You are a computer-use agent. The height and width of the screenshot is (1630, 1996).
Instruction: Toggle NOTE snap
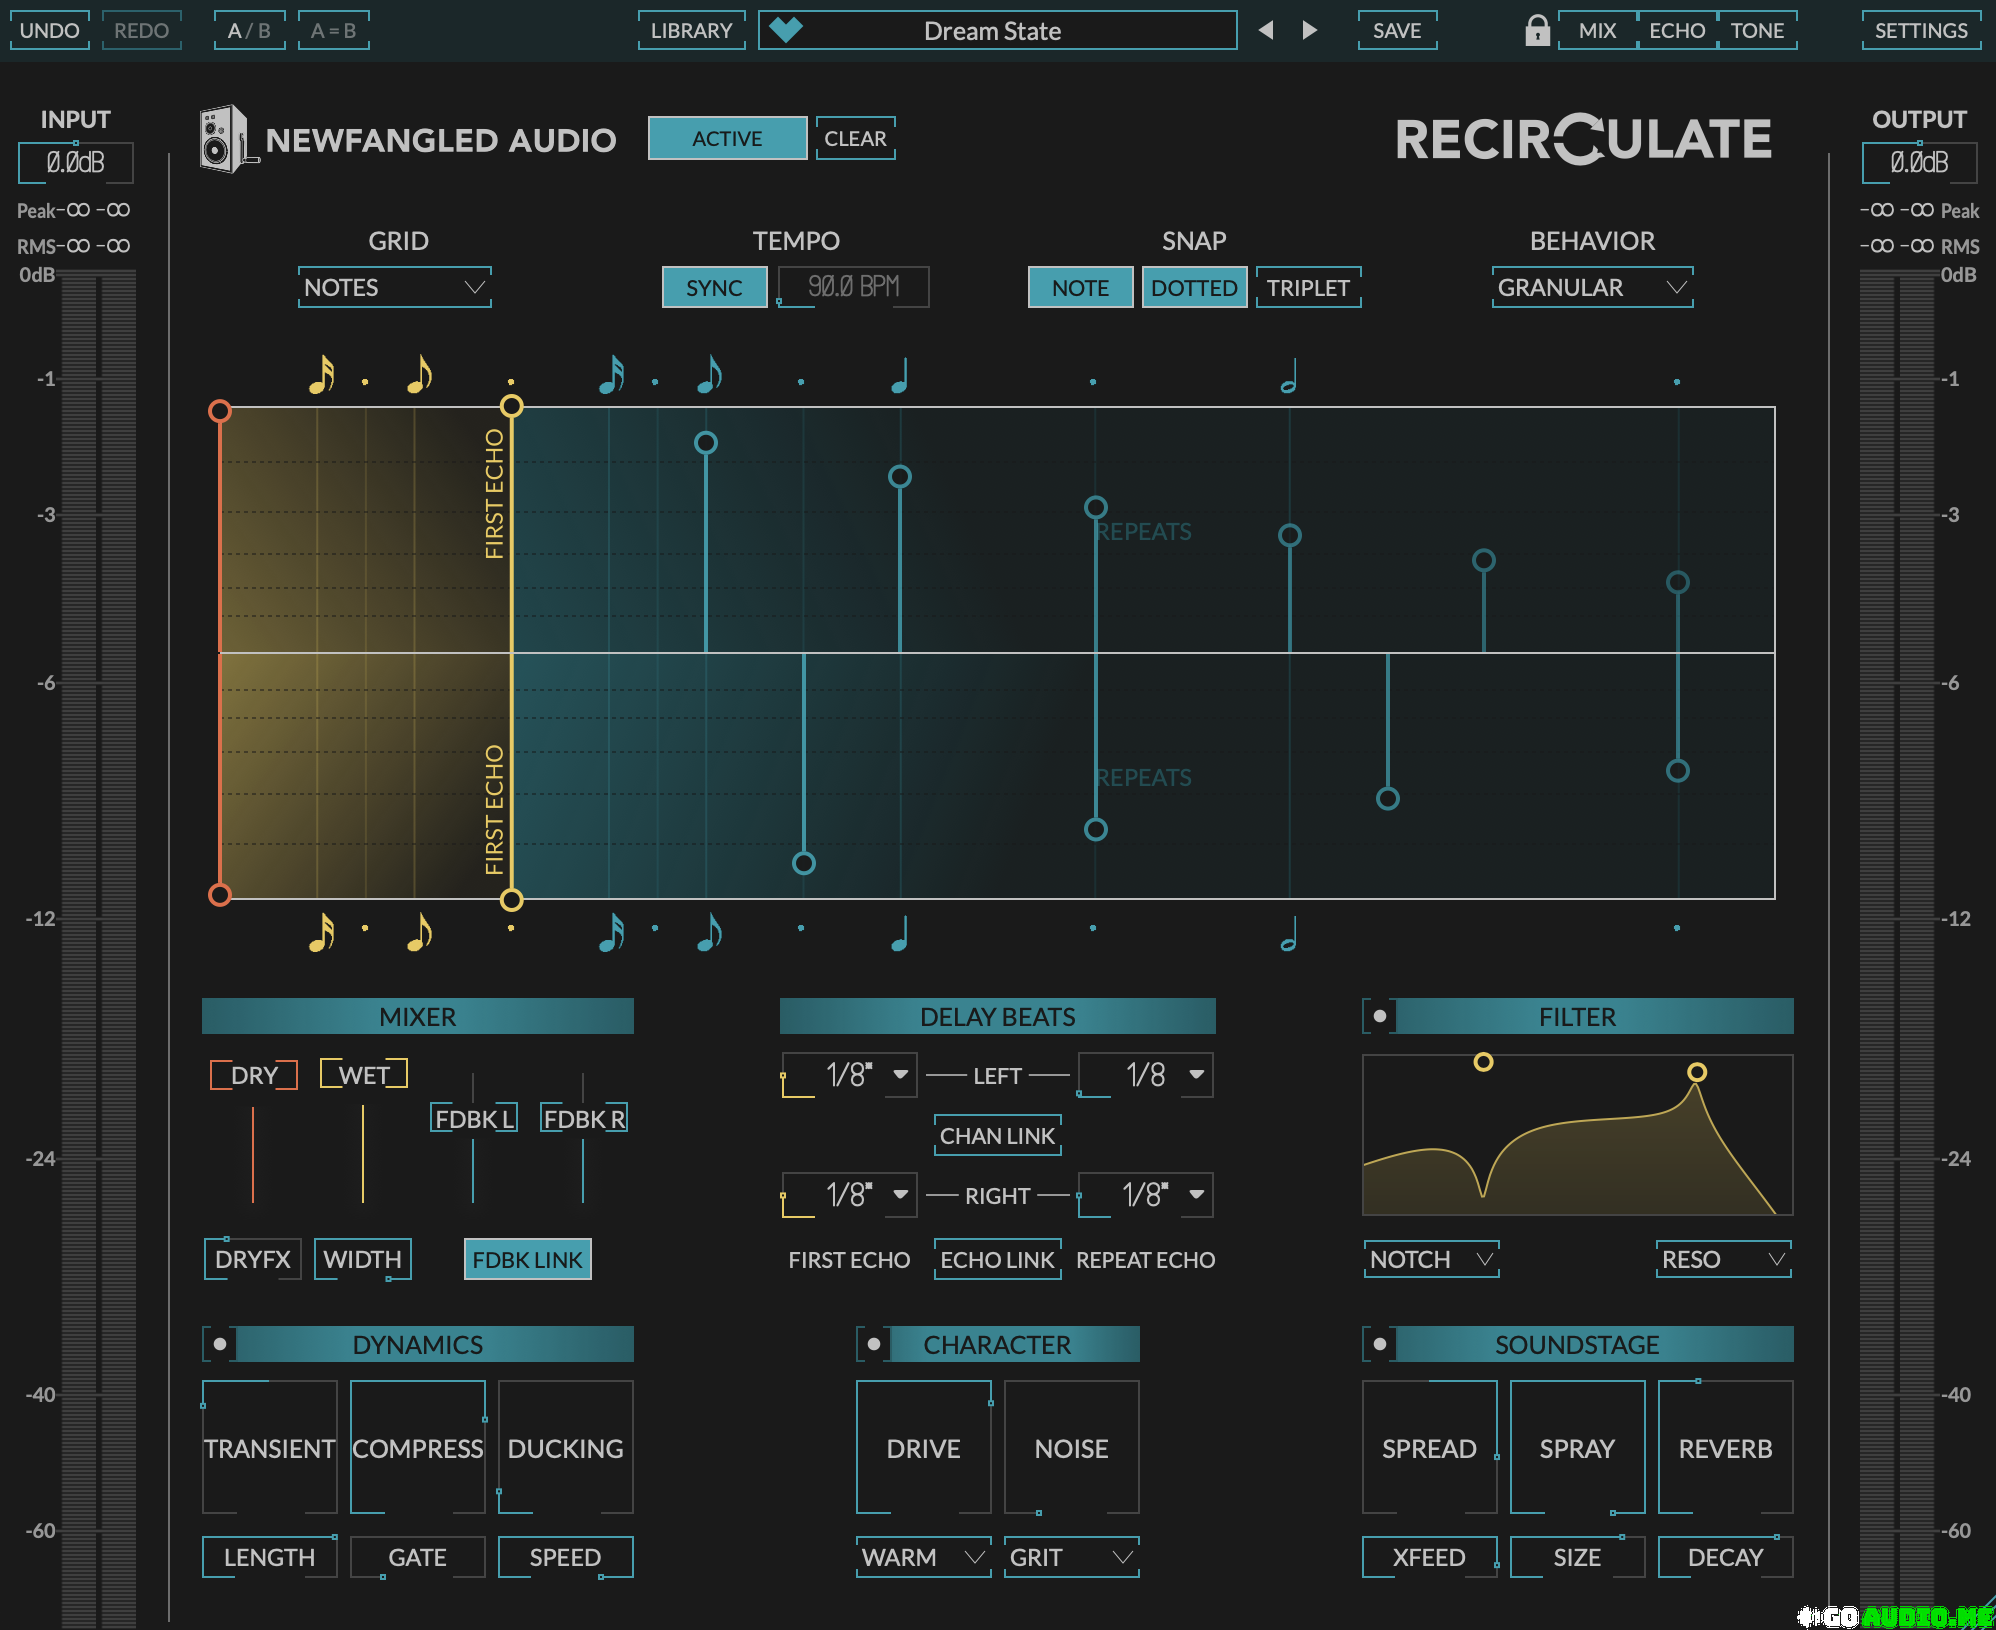click(x=1080, y=287)
